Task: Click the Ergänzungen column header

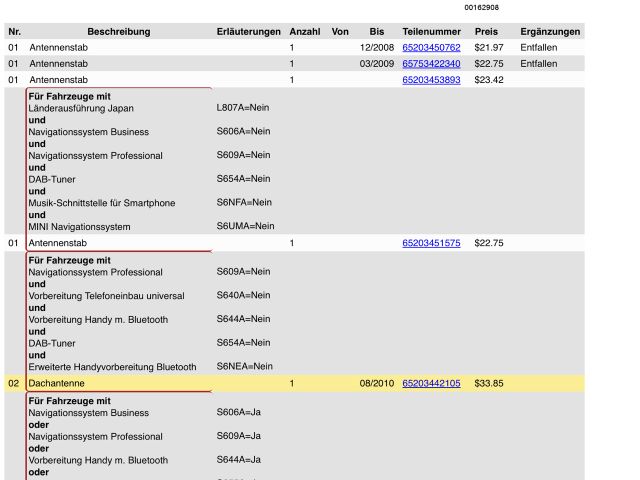Action: pyautogui.click(x=551, y=31)
